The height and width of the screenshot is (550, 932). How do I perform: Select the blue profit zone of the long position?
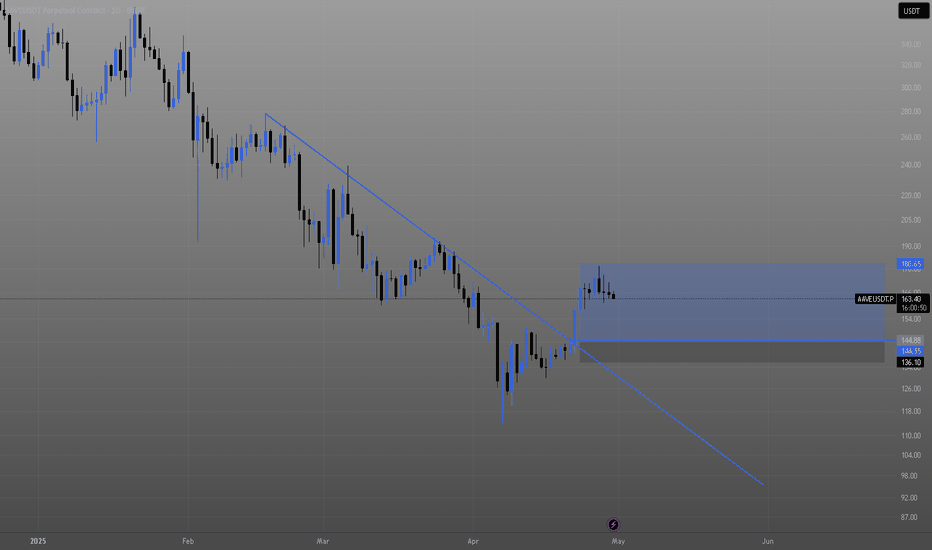(732, 302)
